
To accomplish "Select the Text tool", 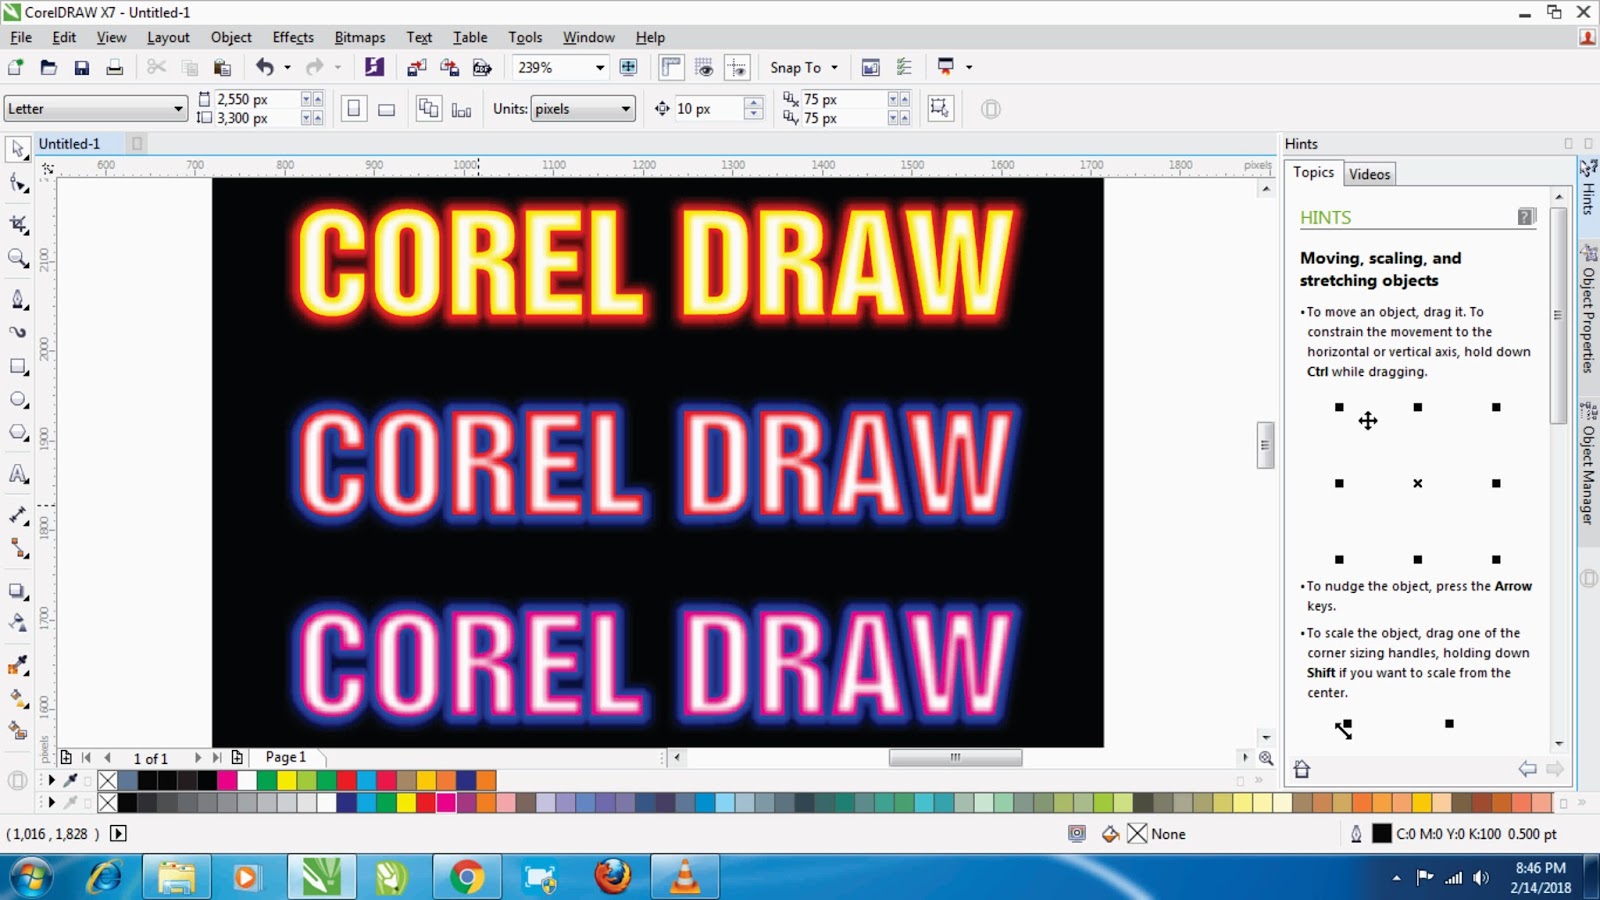I will (x=18, y=474).
